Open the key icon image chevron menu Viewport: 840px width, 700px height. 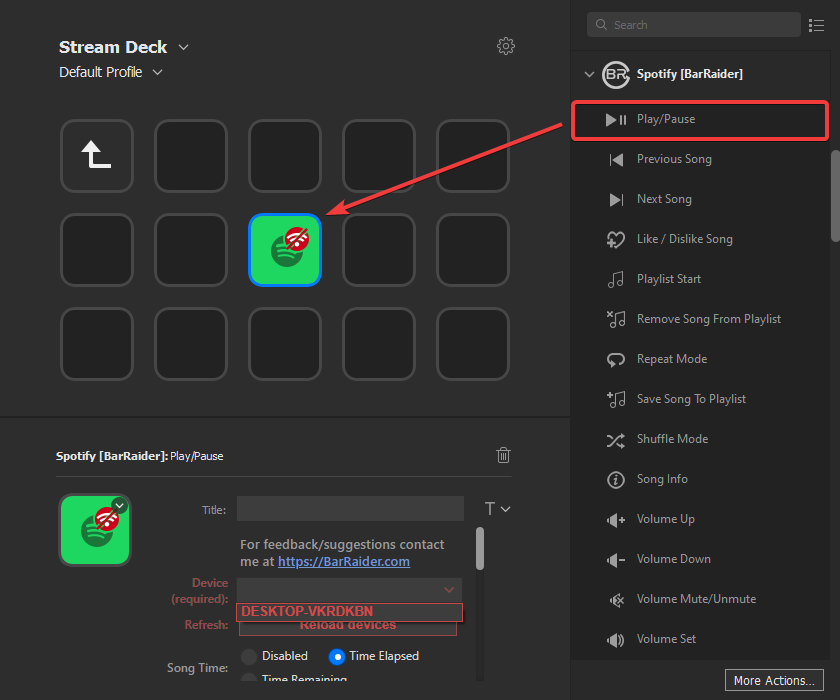[119, 506]
